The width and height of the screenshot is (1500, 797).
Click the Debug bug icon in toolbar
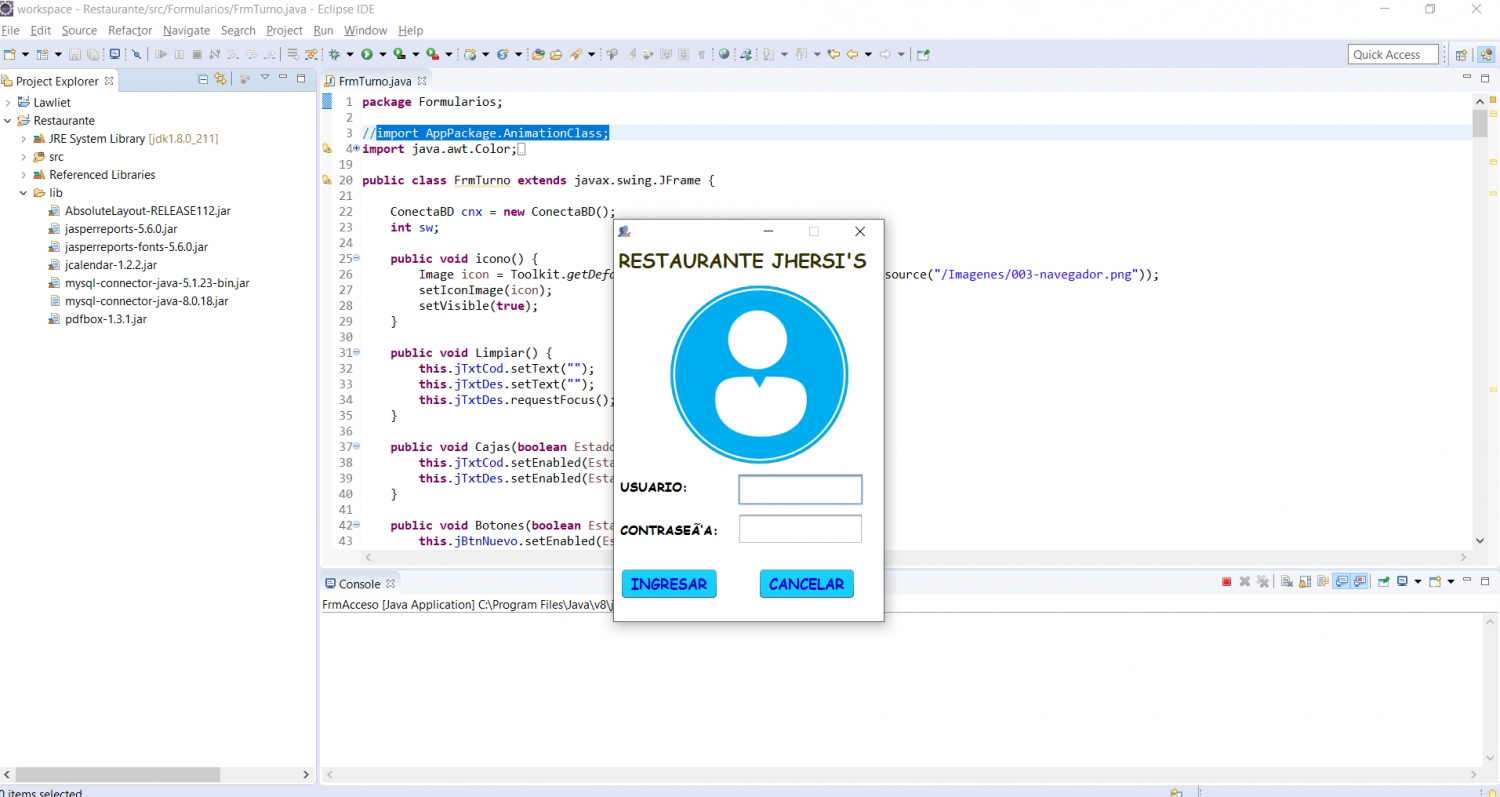click(334, 54)
